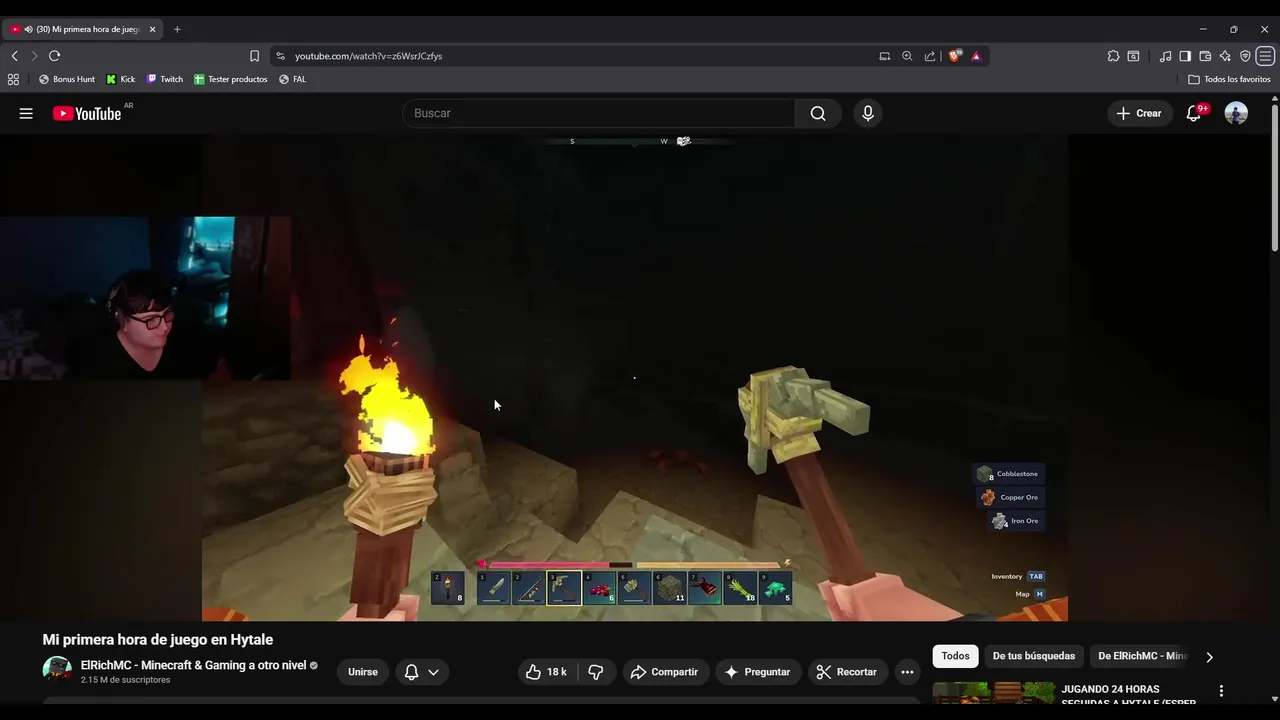Screen dimensions: 1280x720
Task: Share the page via the share icon
Action: click(930, 56)
